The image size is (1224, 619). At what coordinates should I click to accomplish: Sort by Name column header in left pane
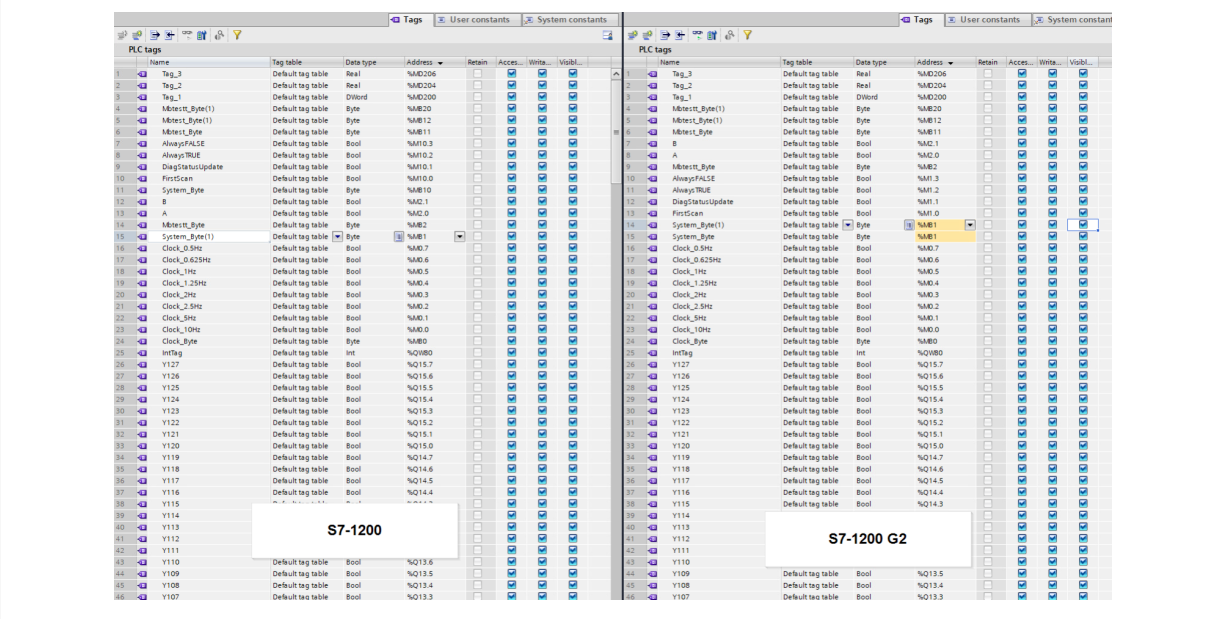(208, 62)
